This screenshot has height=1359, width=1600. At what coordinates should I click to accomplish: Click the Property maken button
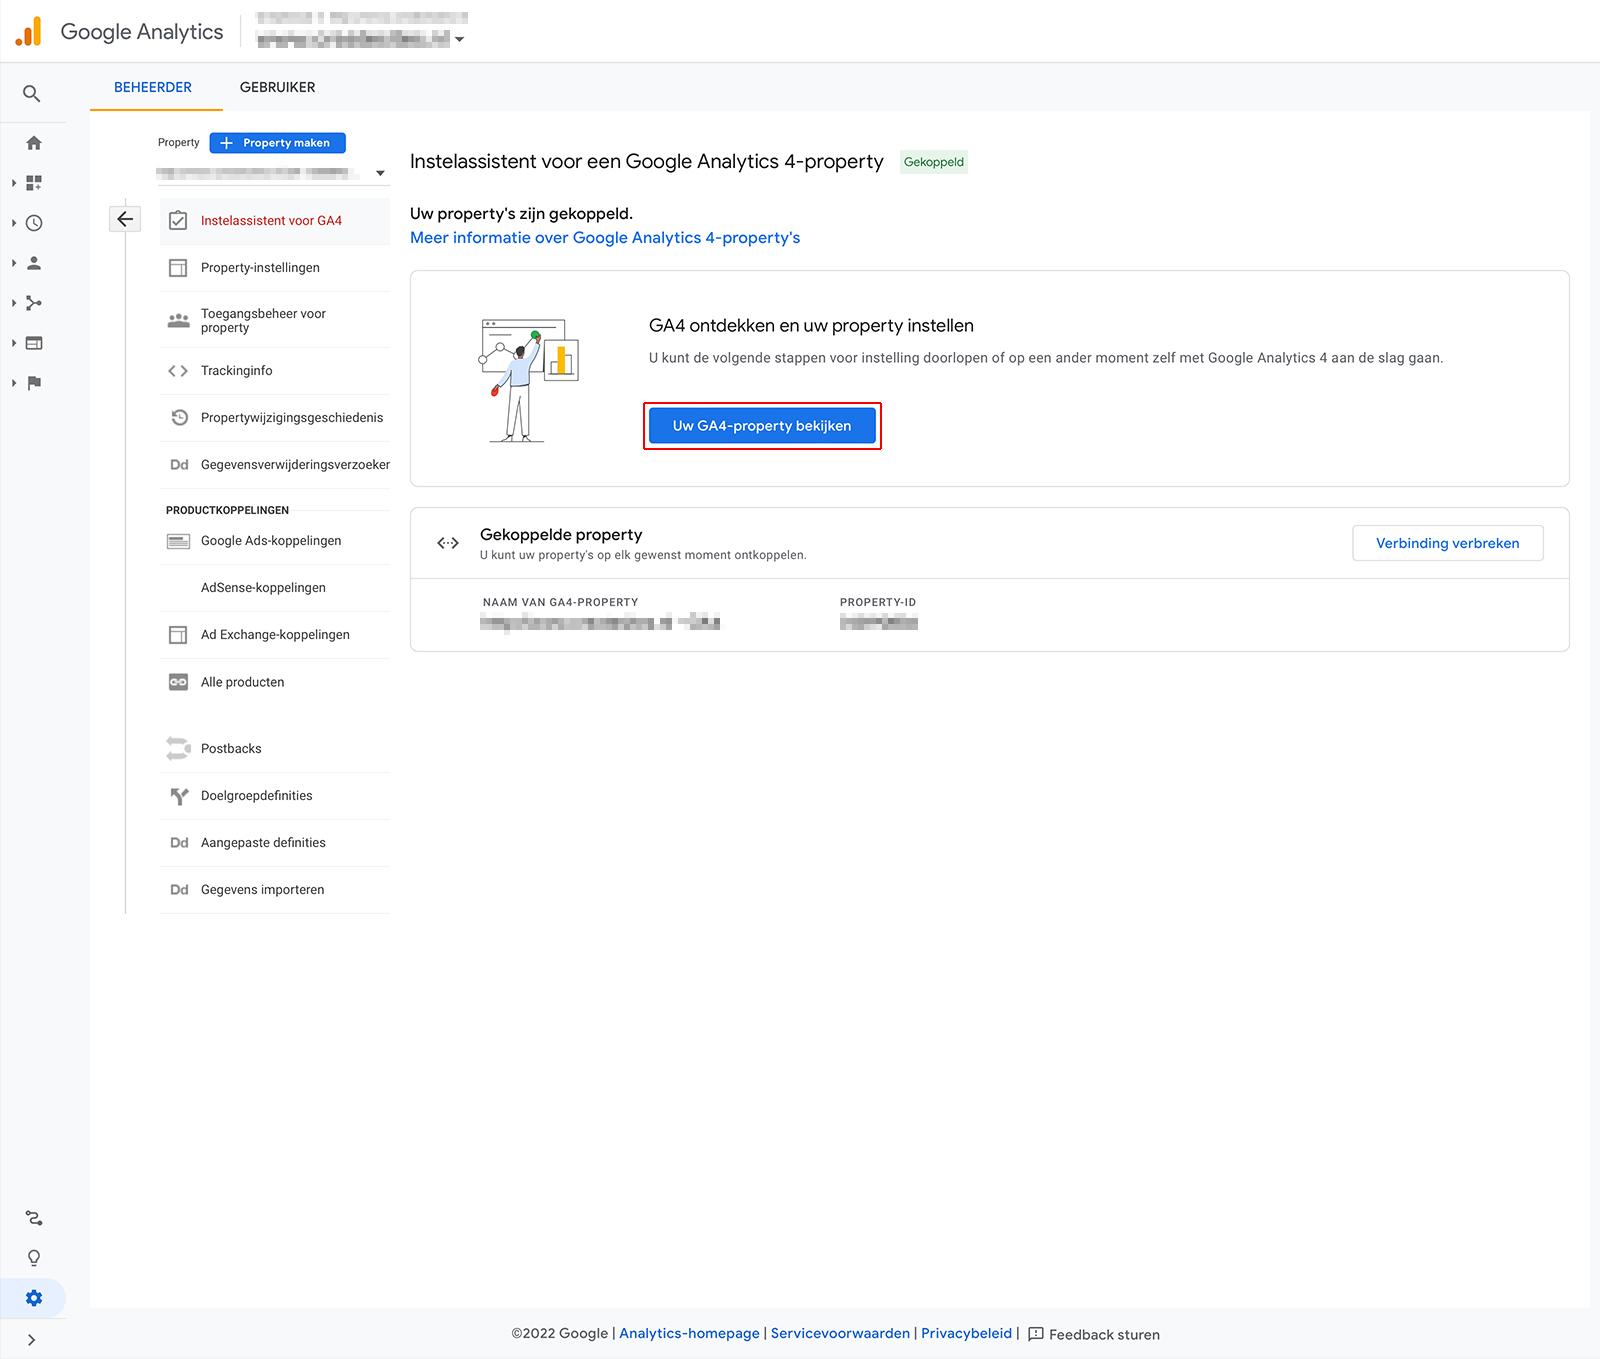278,143
